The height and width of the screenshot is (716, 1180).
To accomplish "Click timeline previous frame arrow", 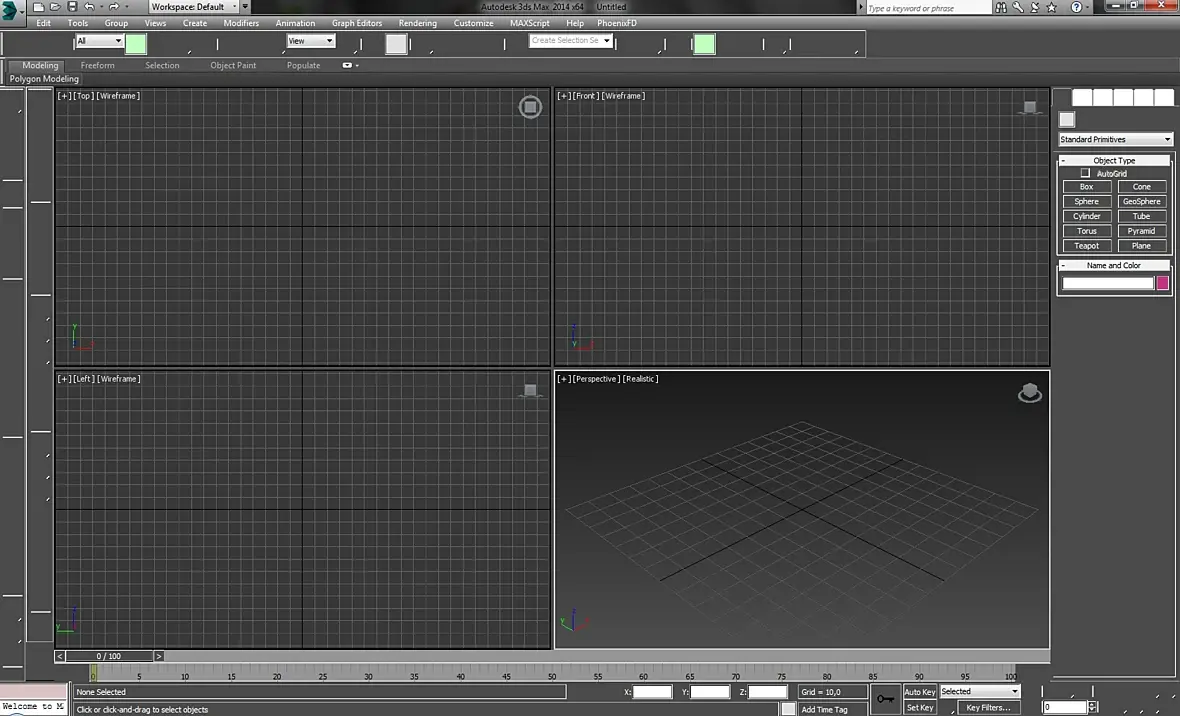I will click(x=59, y=657).
